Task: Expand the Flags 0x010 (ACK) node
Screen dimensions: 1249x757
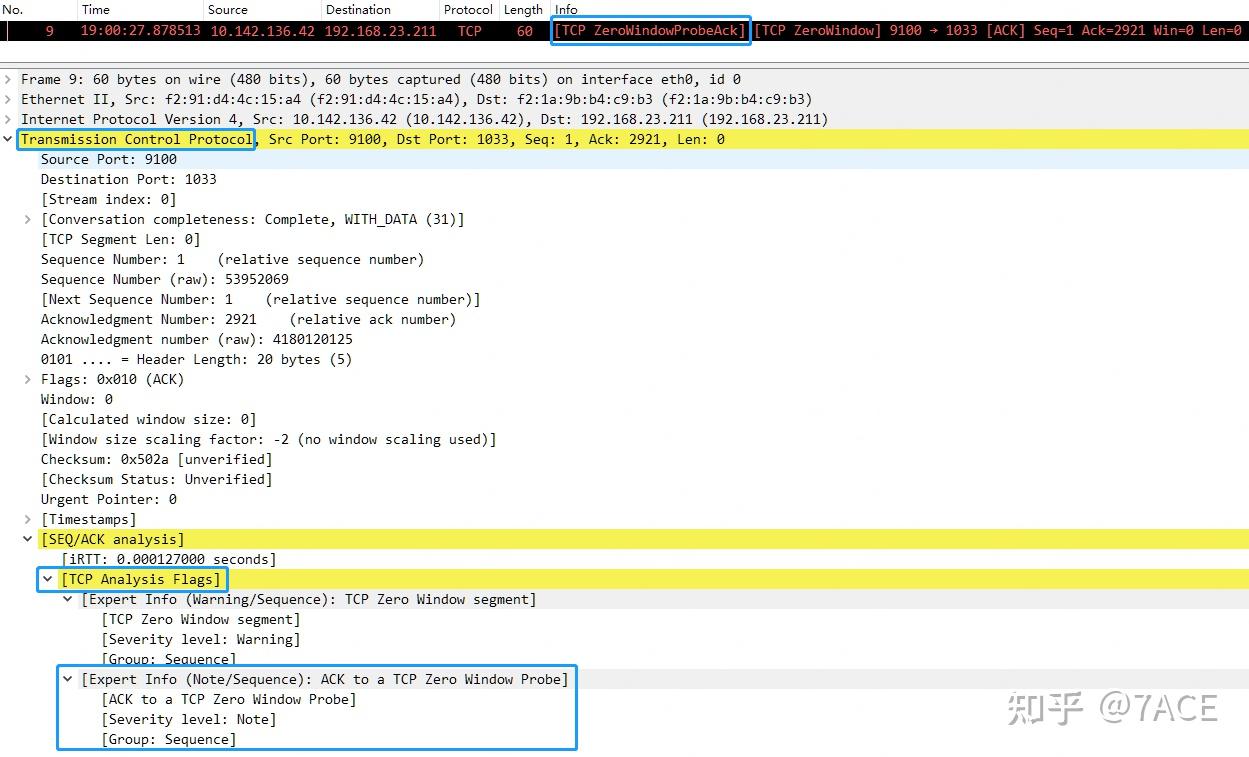Action: point(27,379)
